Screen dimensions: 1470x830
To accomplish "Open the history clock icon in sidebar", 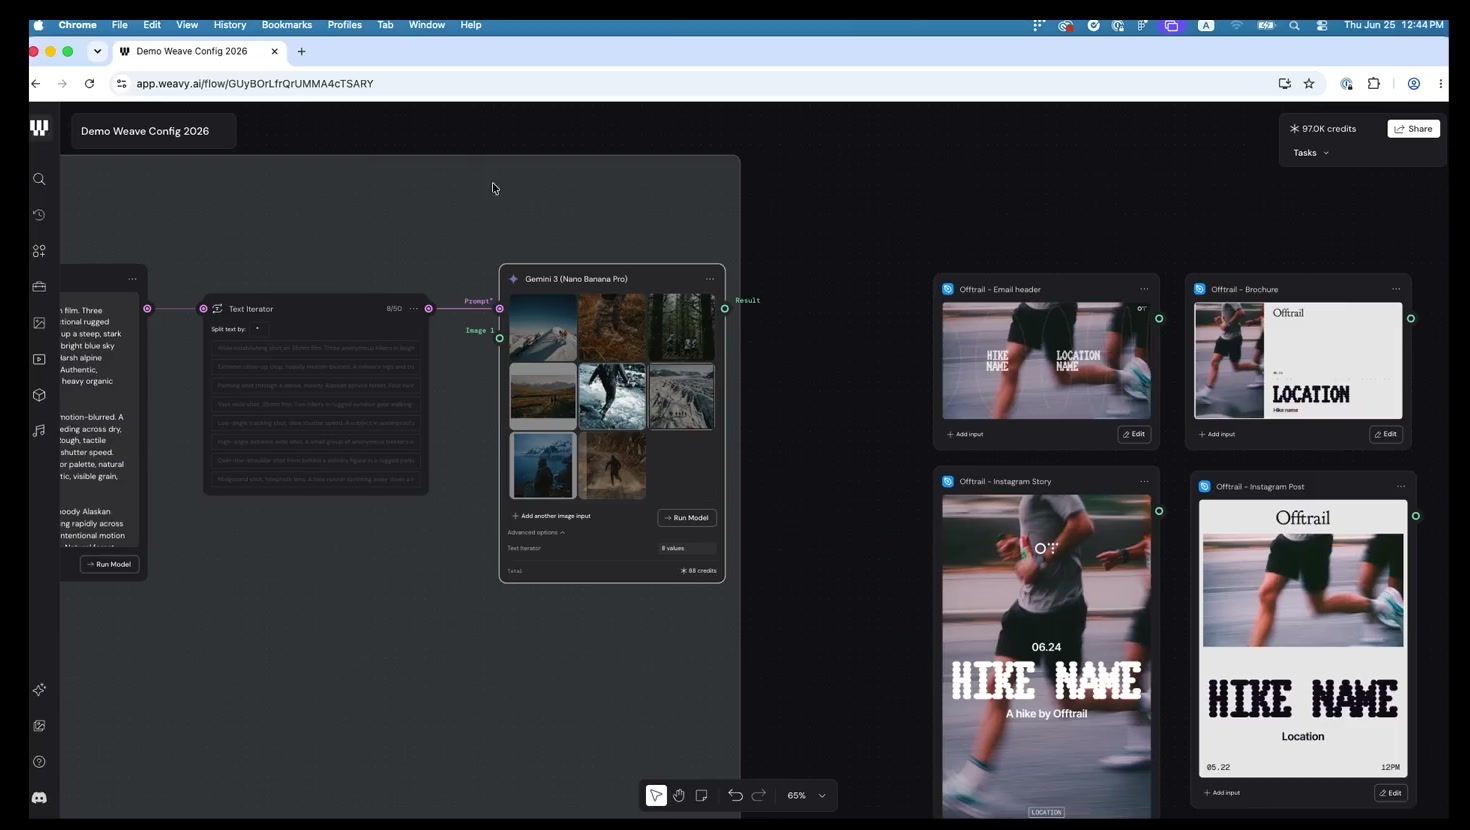I will point(39,215).
